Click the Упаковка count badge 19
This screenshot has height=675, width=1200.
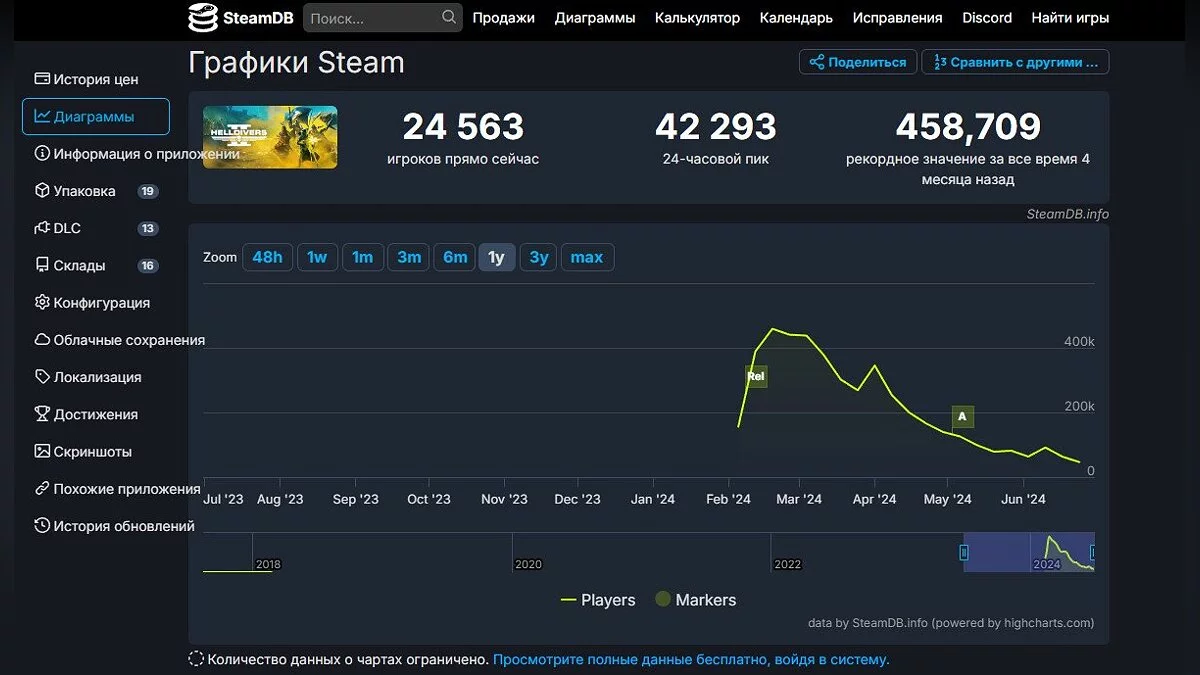148,191
